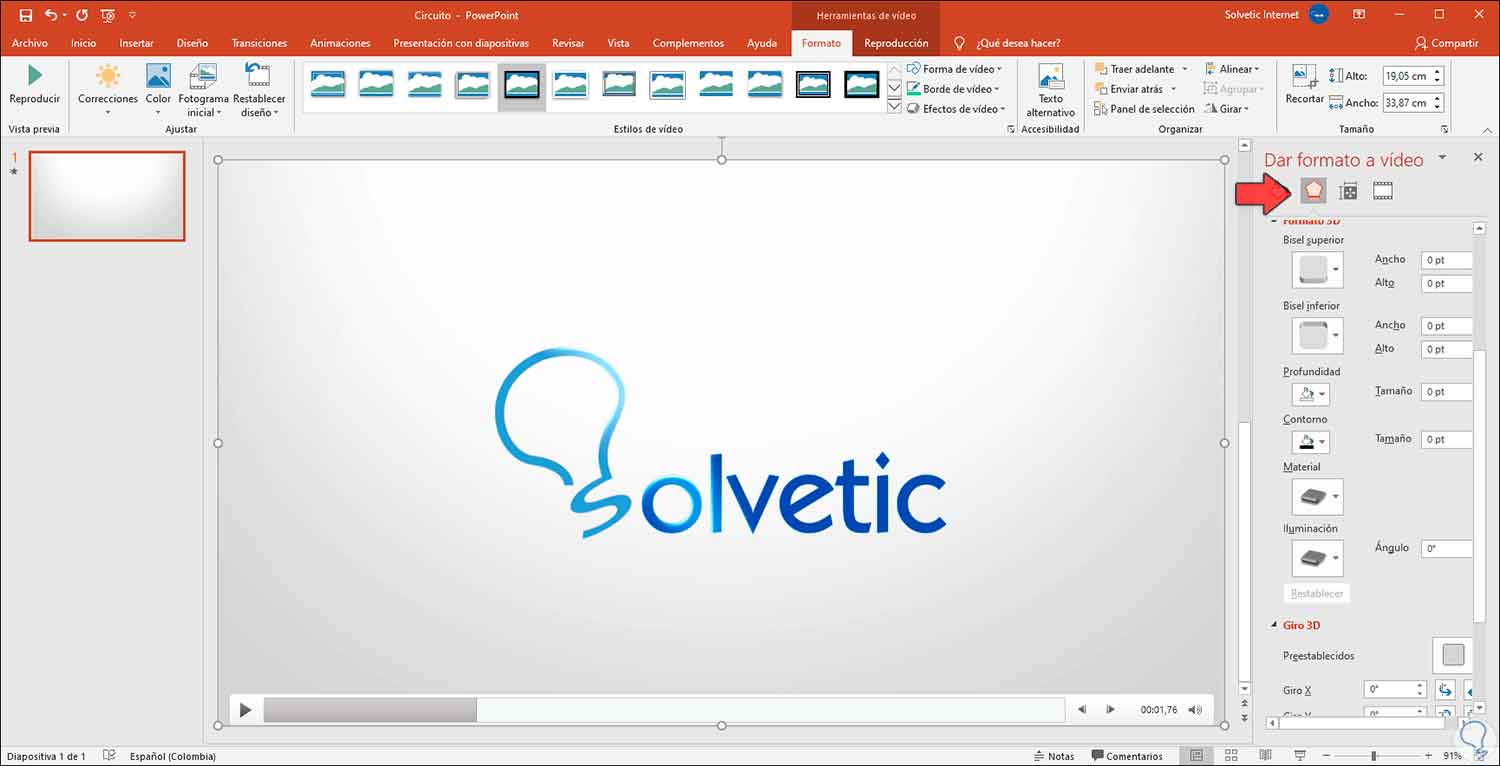Viewport: 1500px width, 766px height.
Task: Step the video backward one frame
Action: pos(1082,710)
